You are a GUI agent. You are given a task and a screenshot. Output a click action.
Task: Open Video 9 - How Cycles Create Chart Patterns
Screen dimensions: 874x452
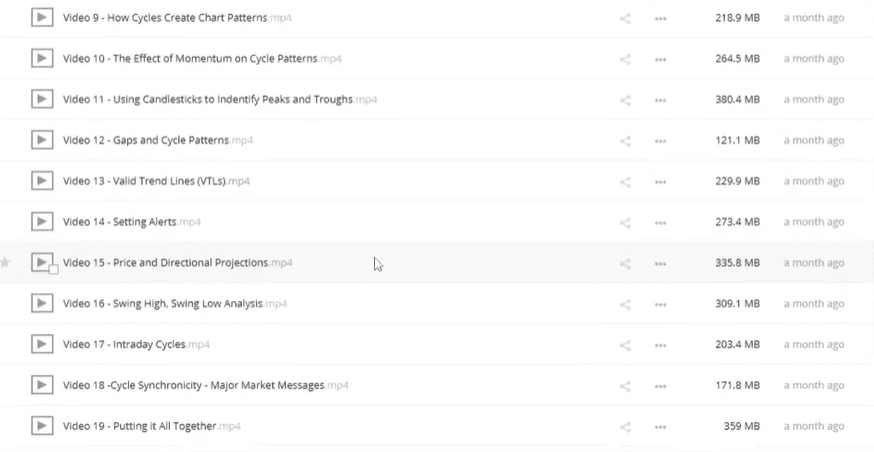click(177, 17)
